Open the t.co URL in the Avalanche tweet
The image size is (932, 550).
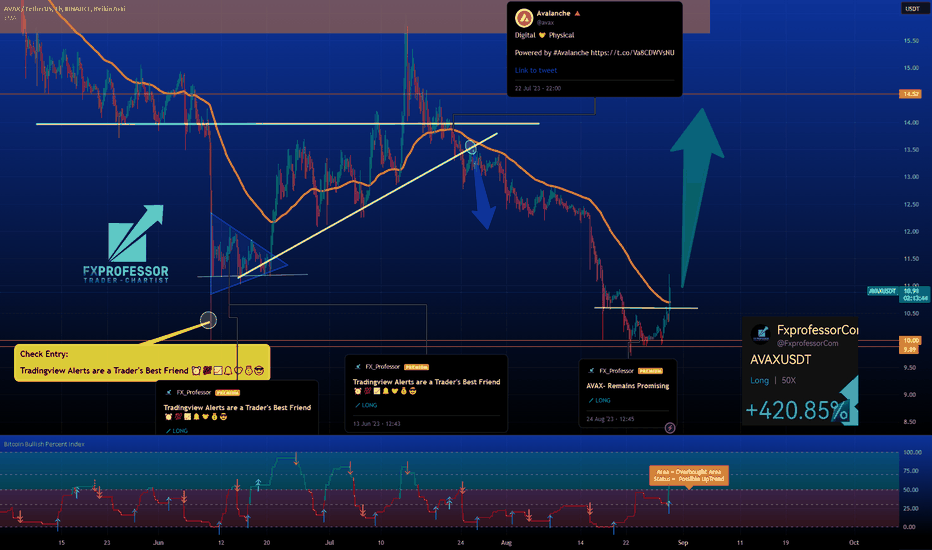(632, 53)
